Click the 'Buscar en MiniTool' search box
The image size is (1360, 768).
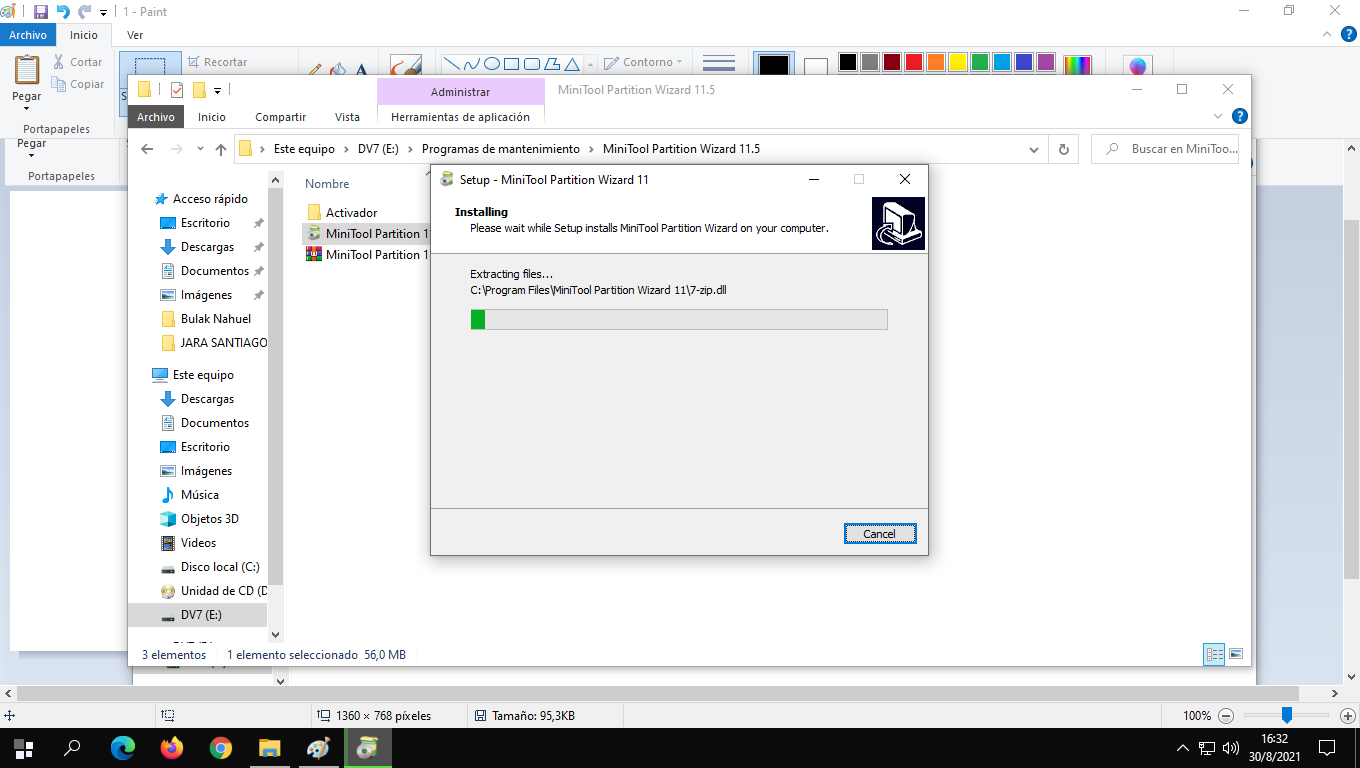point(1165,149)
